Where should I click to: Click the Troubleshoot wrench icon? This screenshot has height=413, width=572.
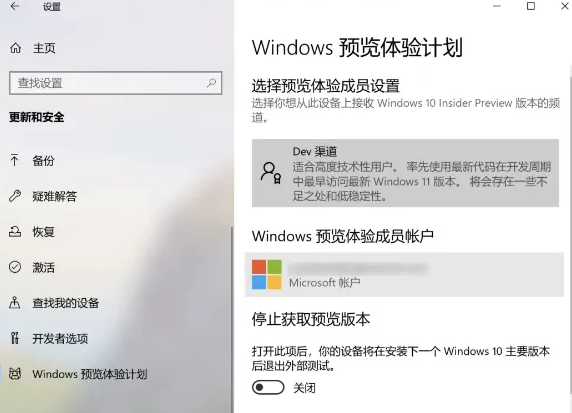point(15,196)
